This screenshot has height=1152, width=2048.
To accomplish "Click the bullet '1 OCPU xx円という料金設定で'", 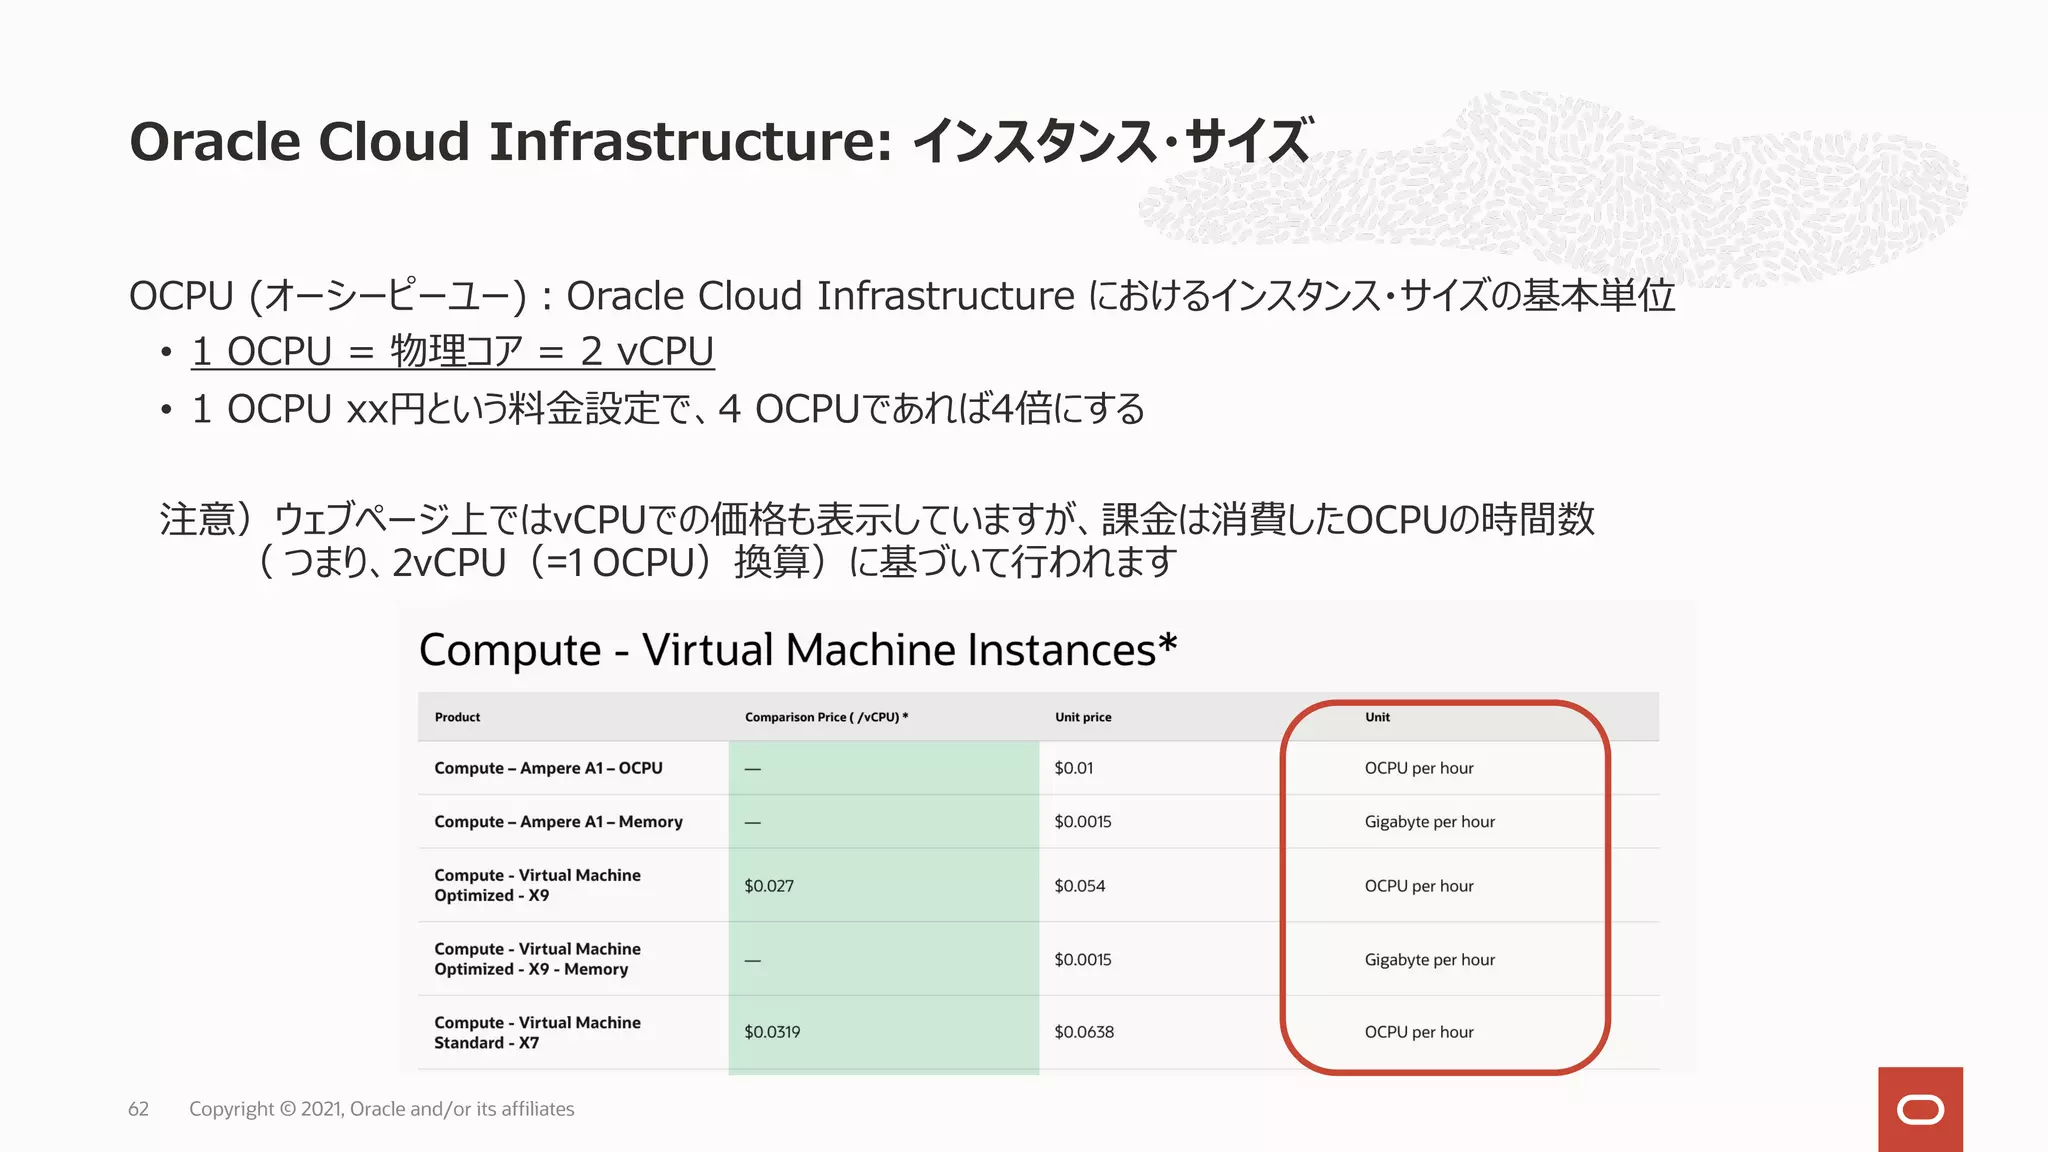I will point(668,409).
